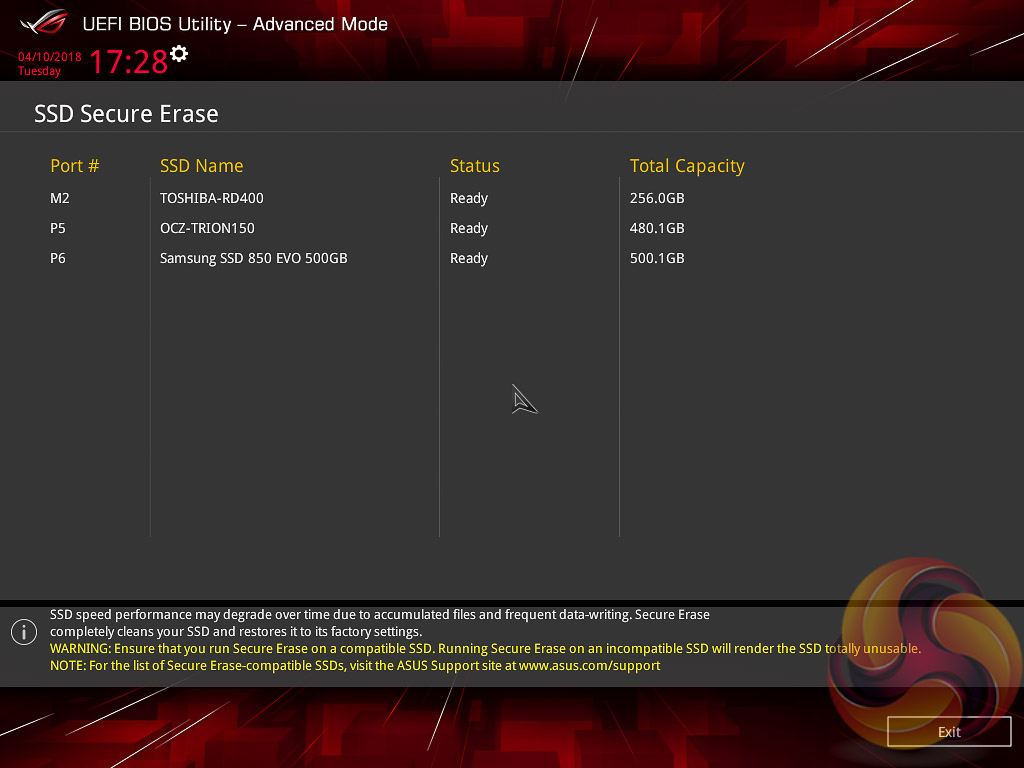Screen dimensions: 1024x768
Task: Click the UEFI BIOS Utility – Advanced Mode title
Action: 235,24
